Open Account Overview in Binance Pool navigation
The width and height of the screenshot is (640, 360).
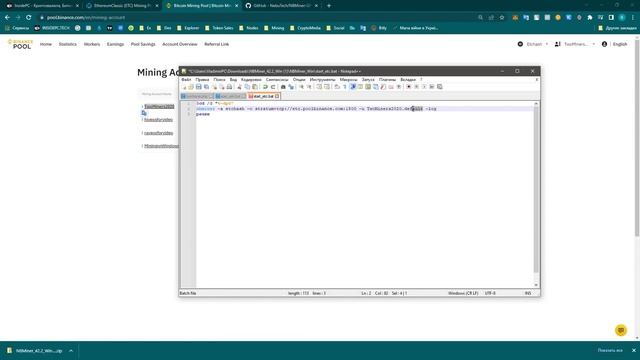point(180,44)
